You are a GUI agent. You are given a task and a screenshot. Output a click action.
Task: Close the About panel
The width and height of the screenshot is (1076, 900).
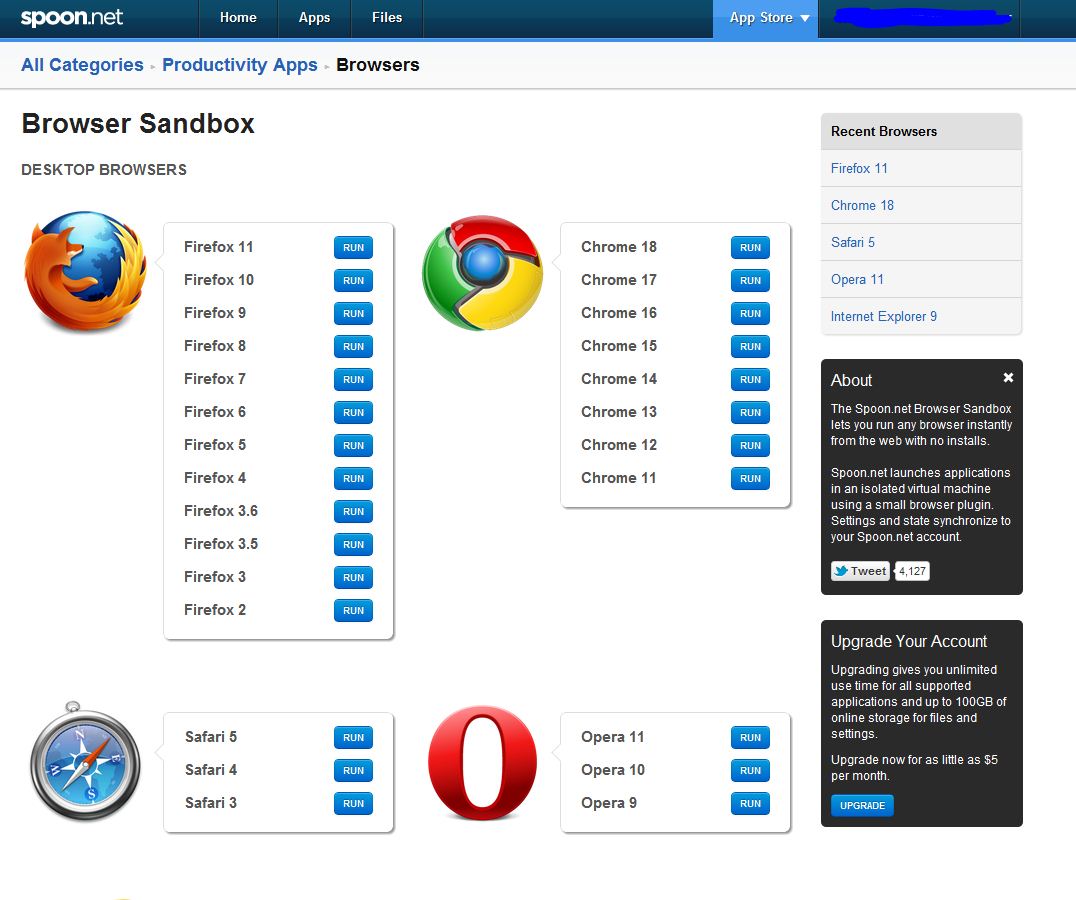1008,378
